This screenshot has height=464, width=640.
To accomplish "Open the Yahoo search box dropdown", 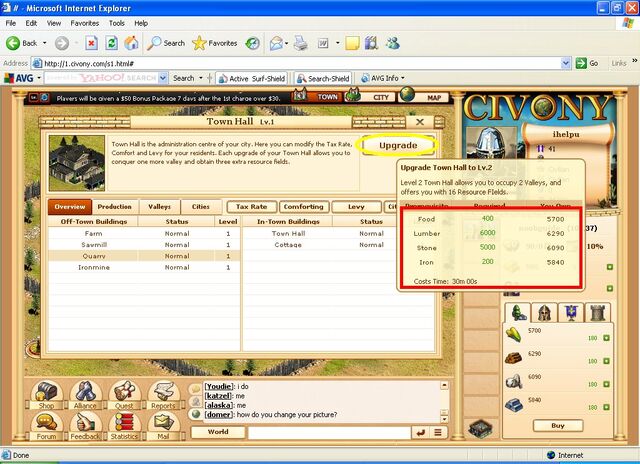I will click(x=163, y=78).
